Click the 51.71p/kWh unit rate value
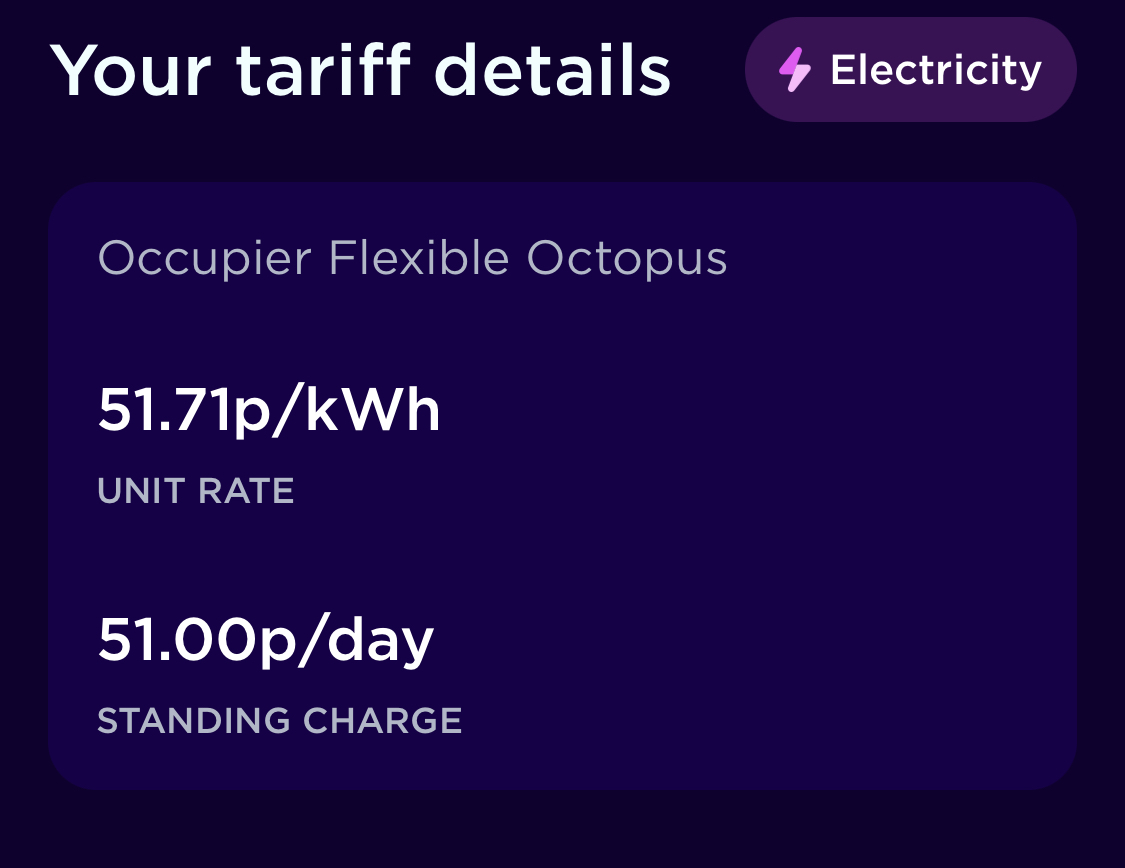 (x=268, y=410)
